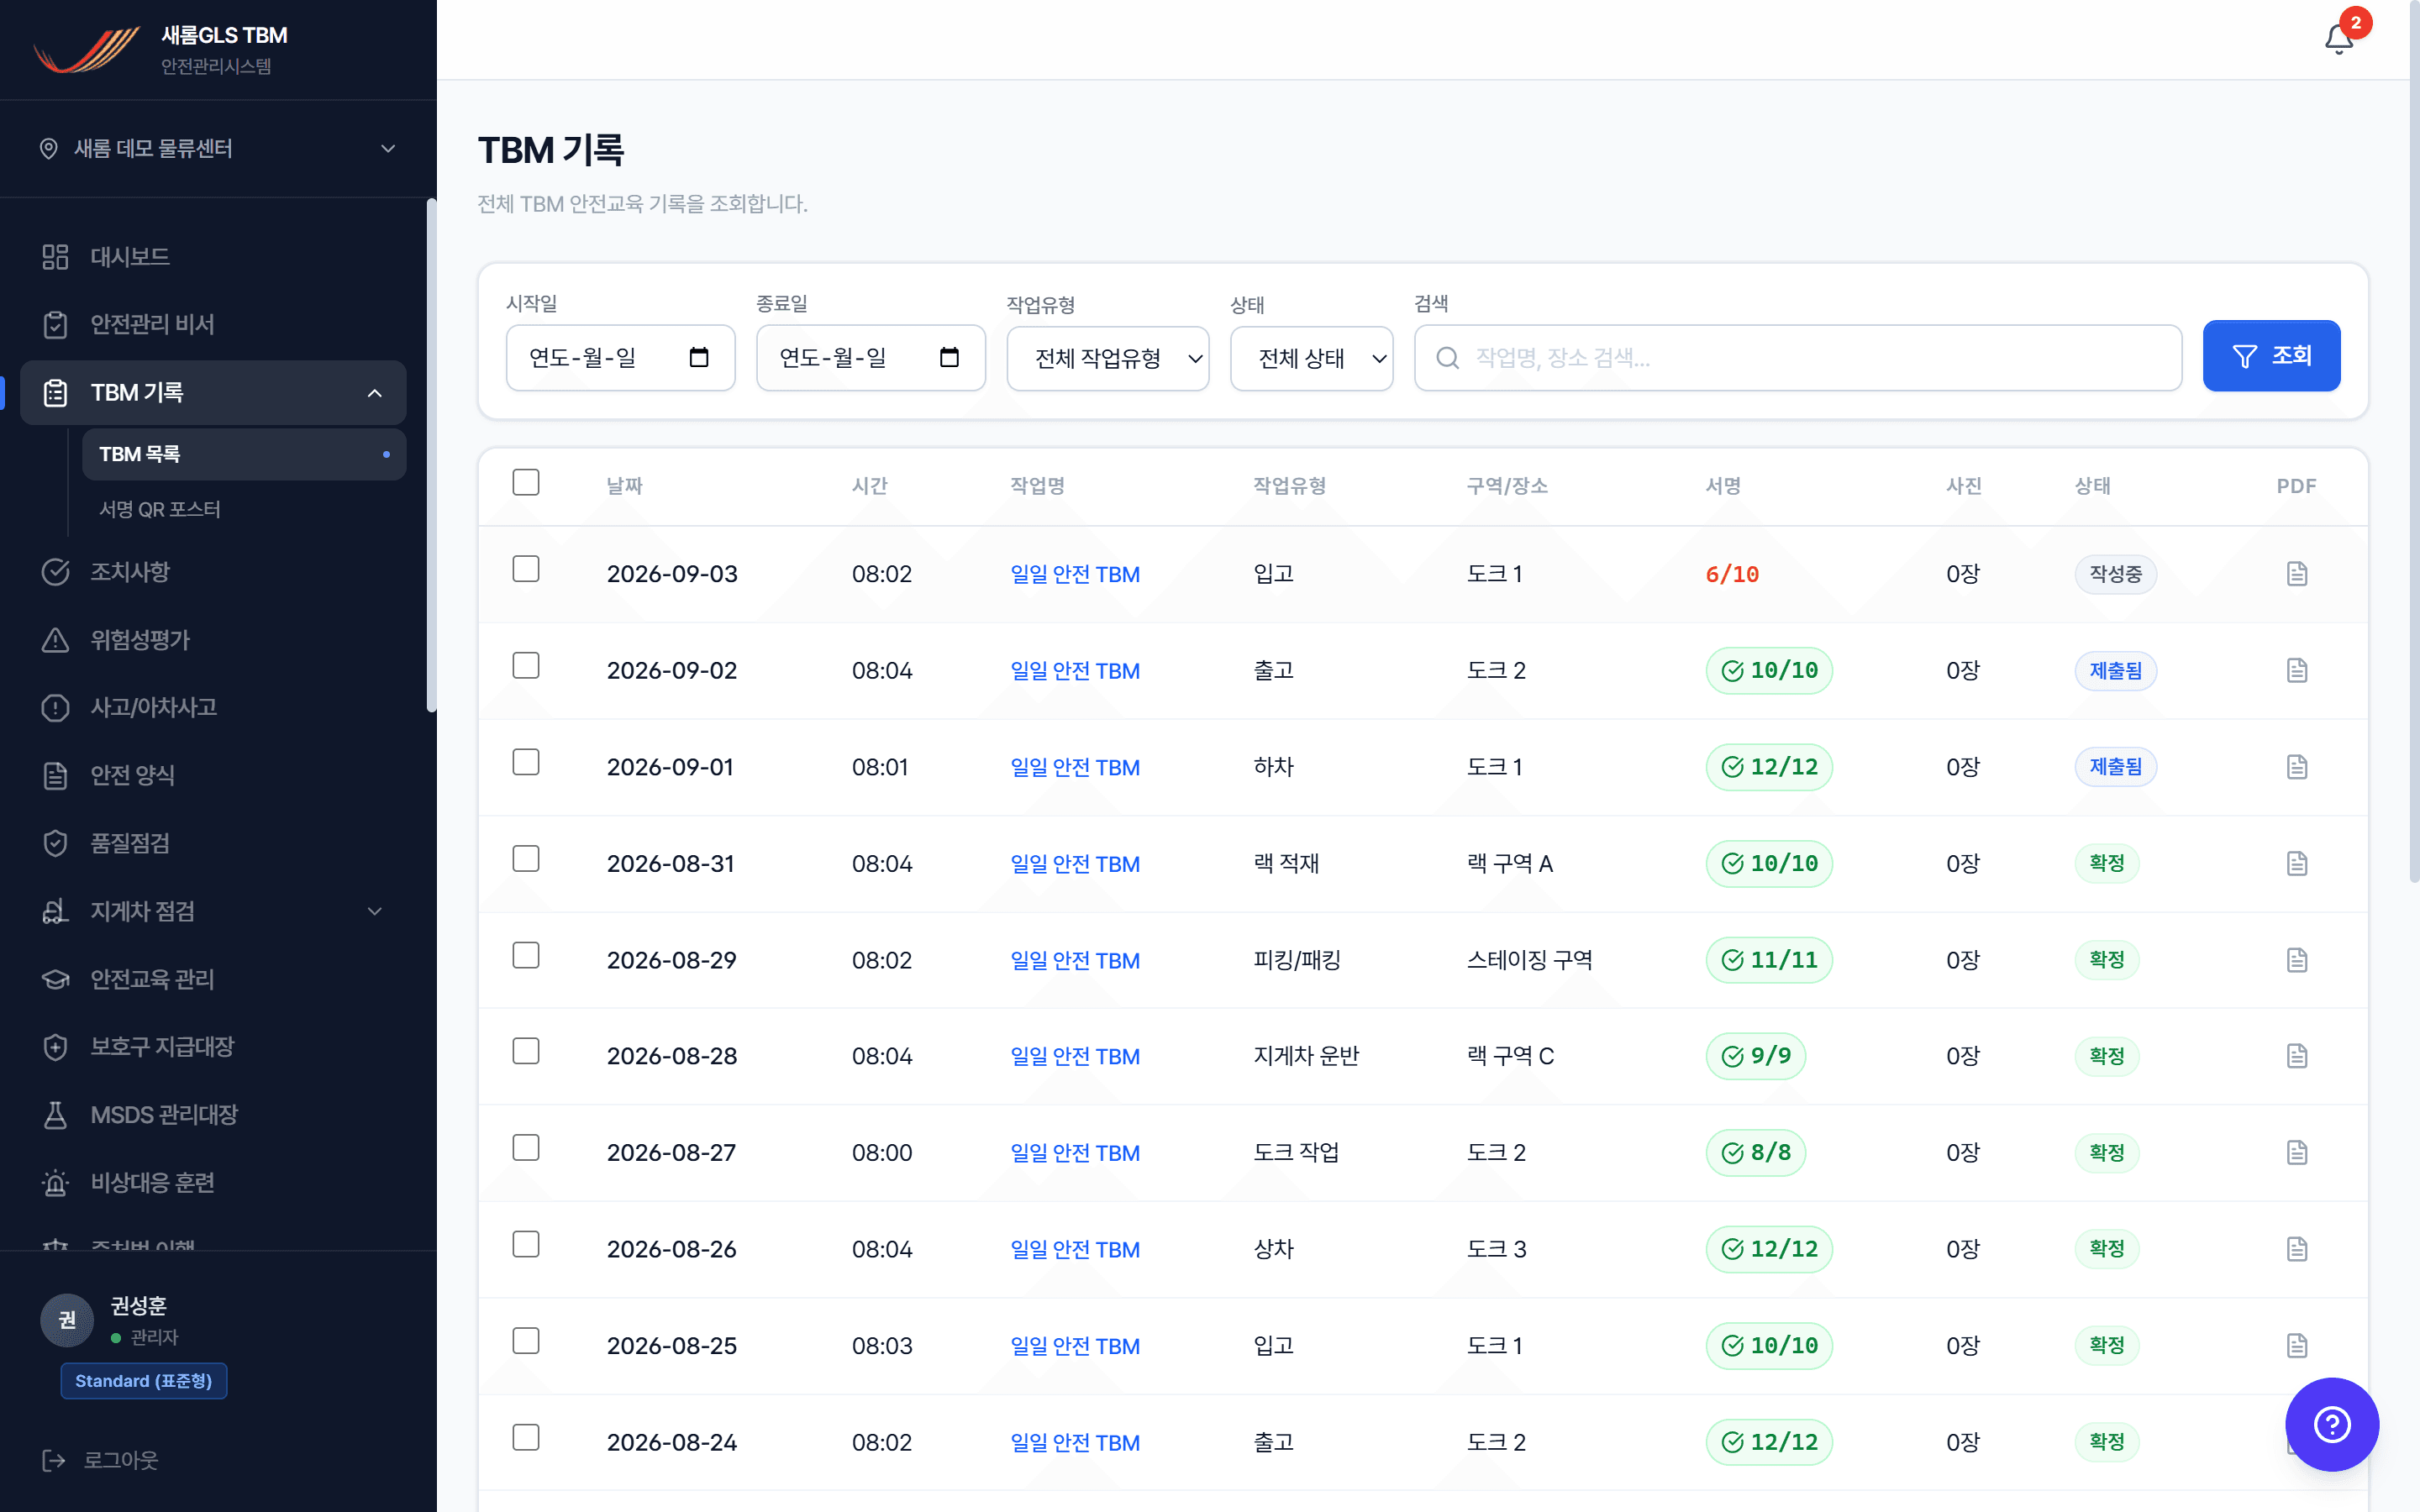Open the PDF icon for 2026-08-27 row
2420x1512 pixels.
[2297, 1152]
